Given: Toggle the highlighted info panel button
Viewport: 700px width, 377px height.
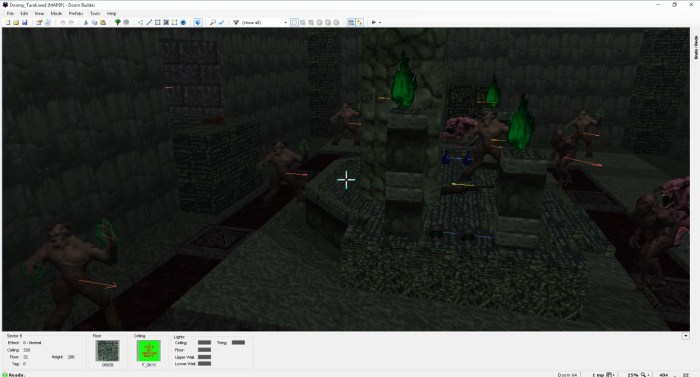Looking at the screenshot, I should click(351, 22).
